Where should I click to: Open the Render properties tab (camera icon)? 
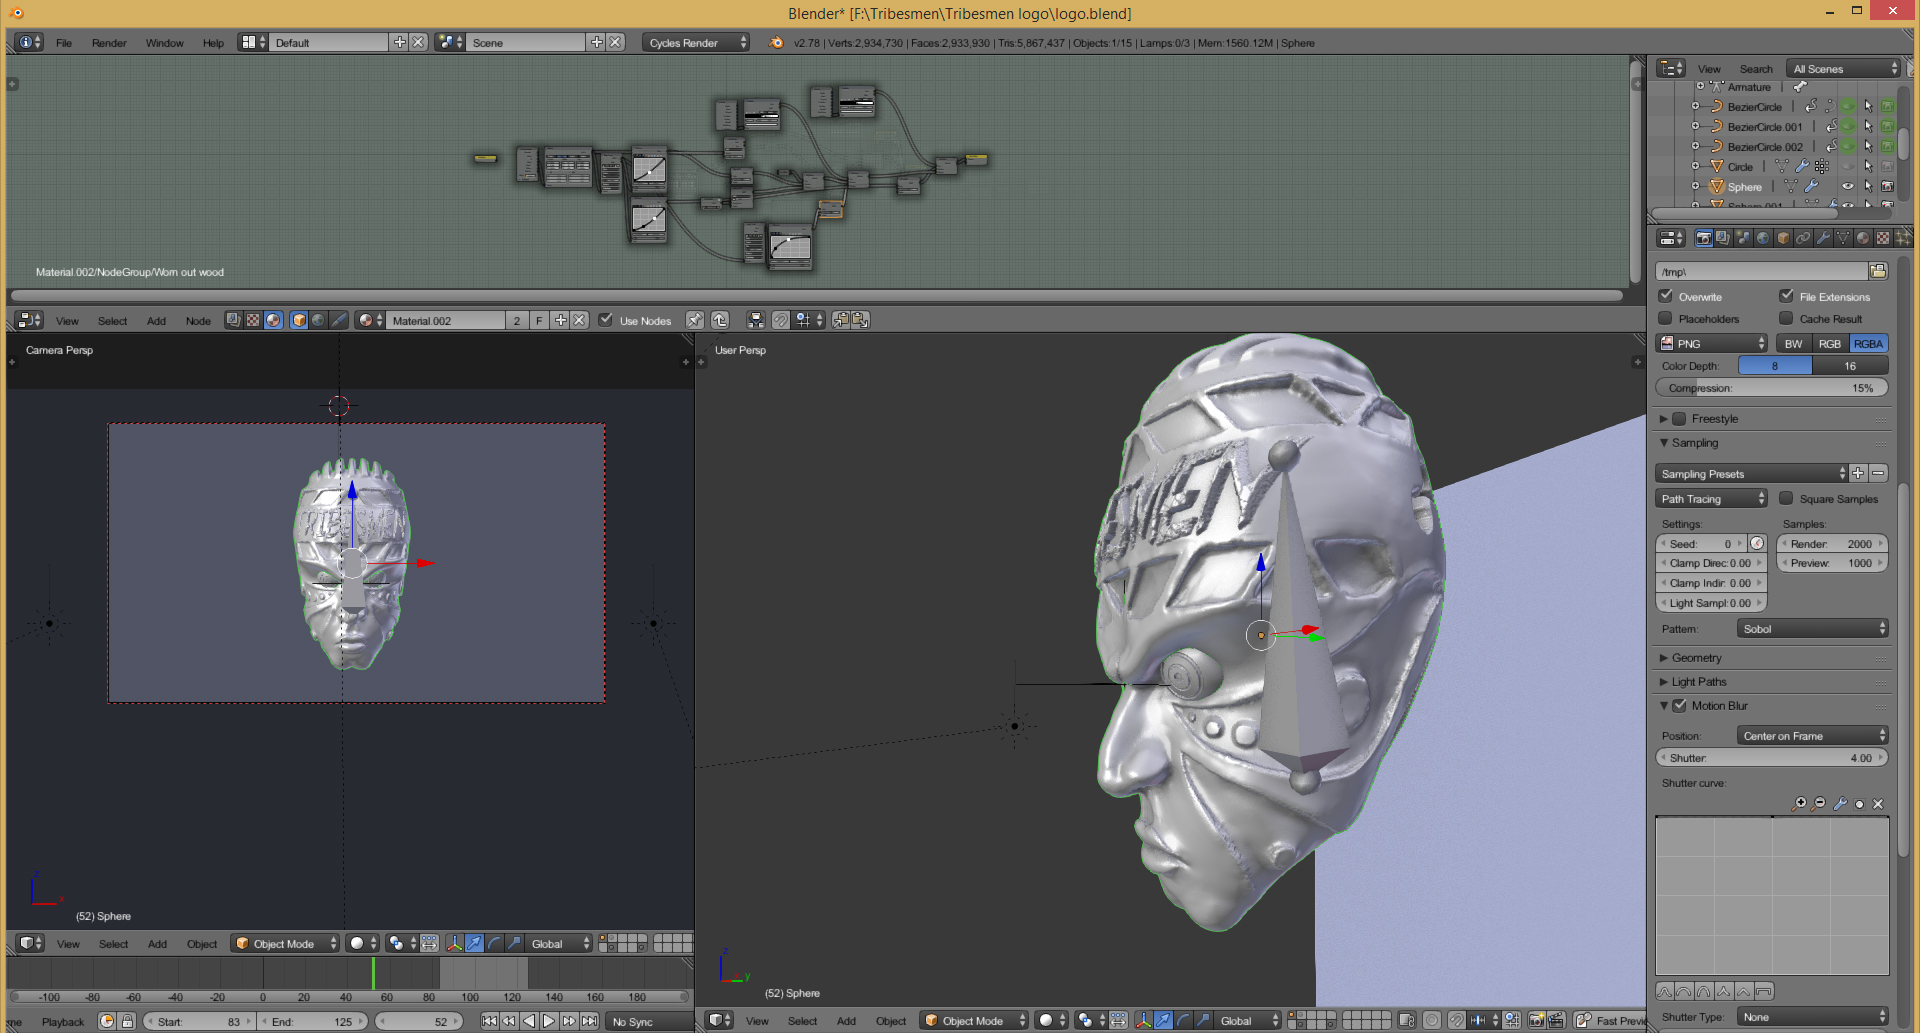pyautogui.click(x=1703, y=238)
